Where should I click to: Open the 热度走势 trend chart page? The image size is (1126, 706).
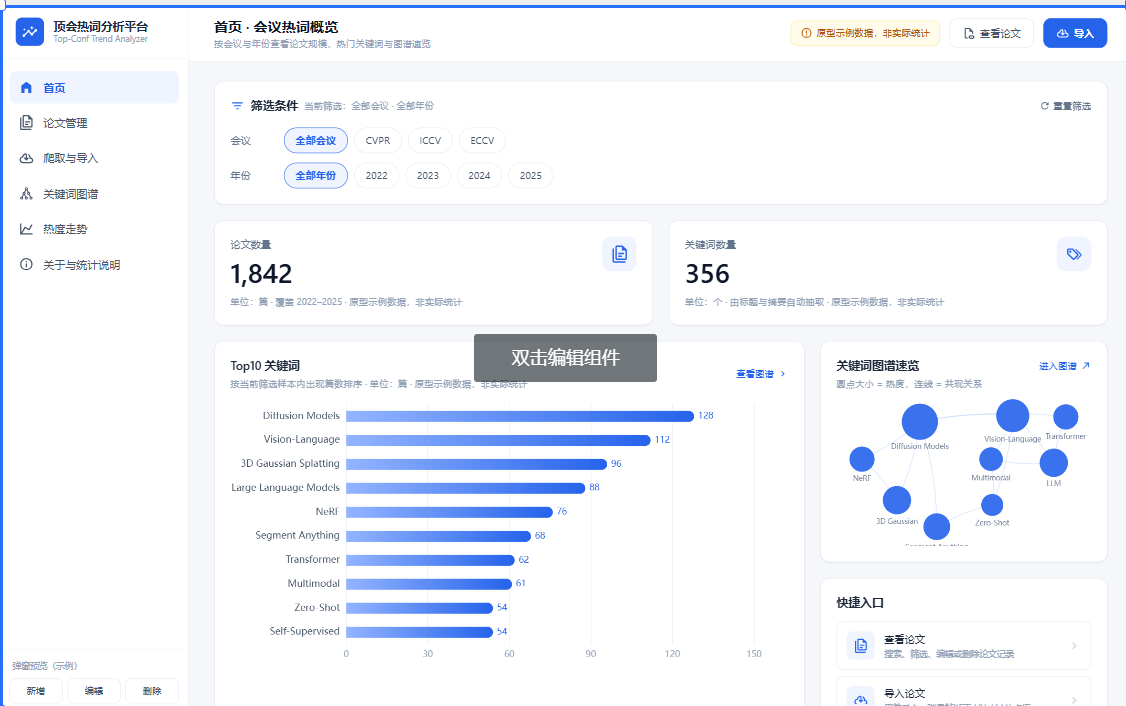point(94,229)
